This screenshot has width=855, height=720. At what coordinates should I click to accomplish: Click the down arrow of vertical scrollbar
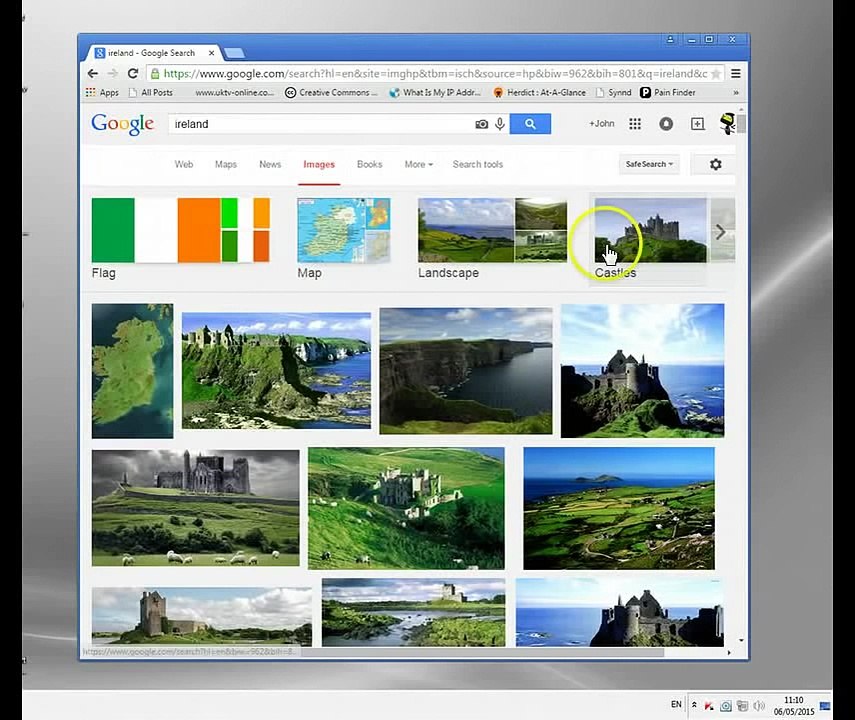(741, 640)
